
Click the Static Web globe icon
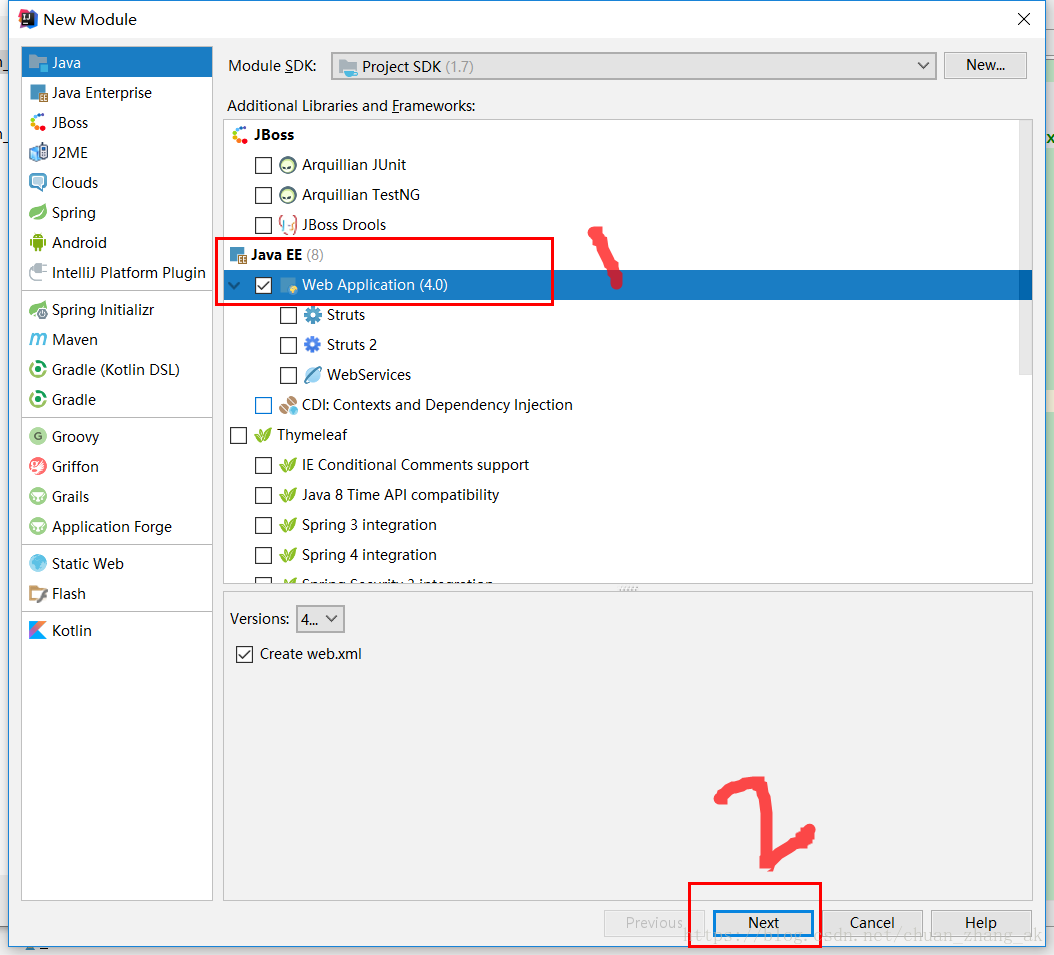pos(38,563)
